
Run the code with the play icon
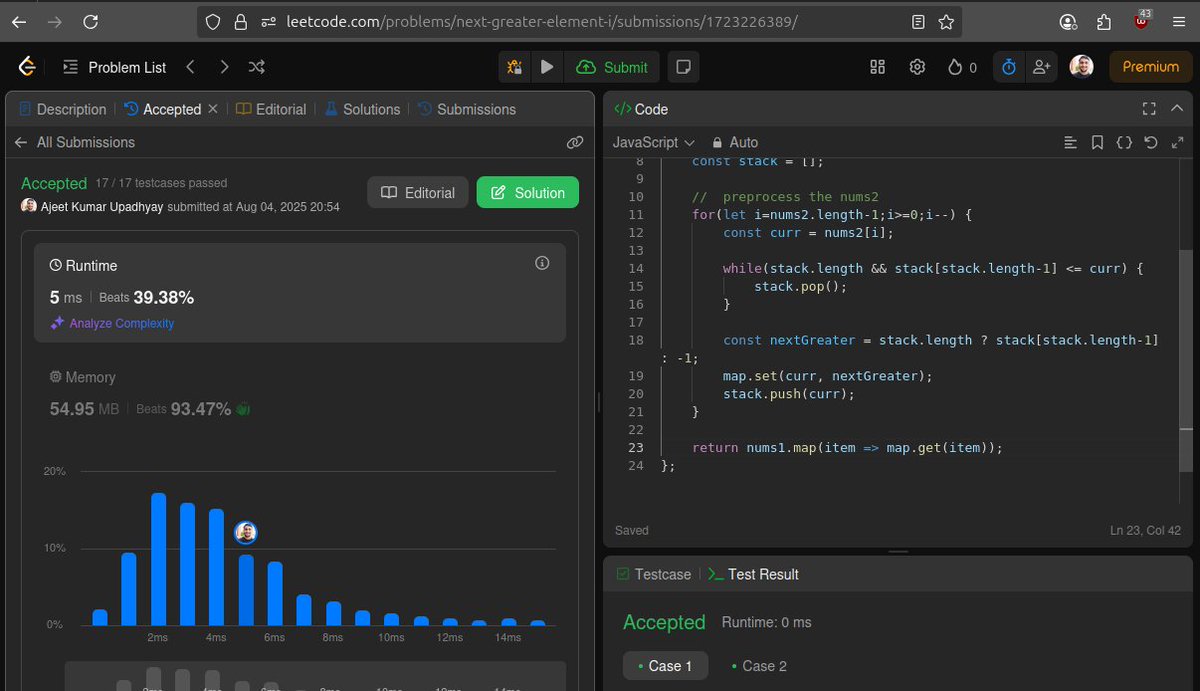pos(546,67)
